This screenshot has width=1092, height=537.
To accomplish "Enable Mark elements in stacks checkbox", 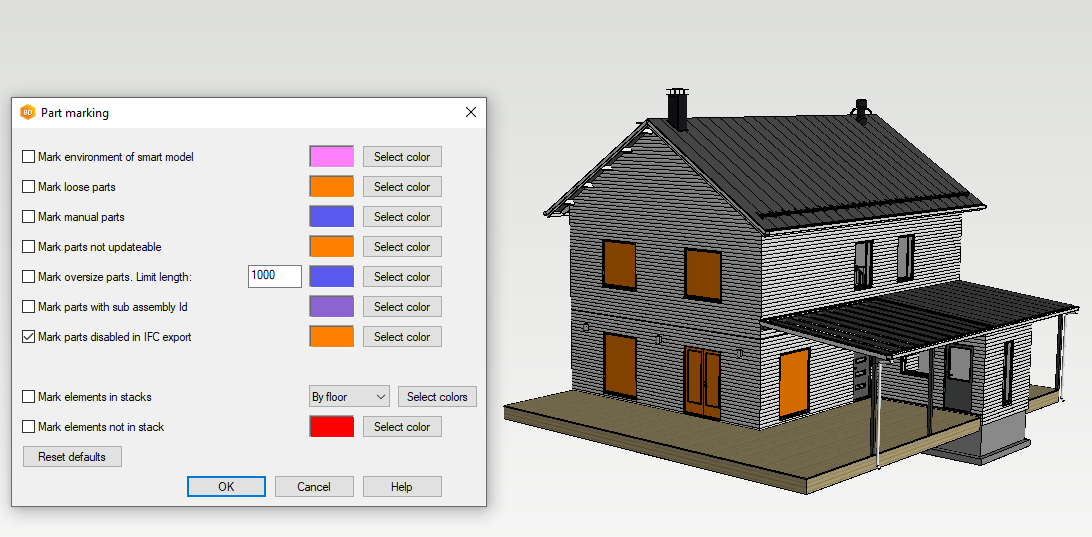I will pyautogui.click(x=28, y=397).
